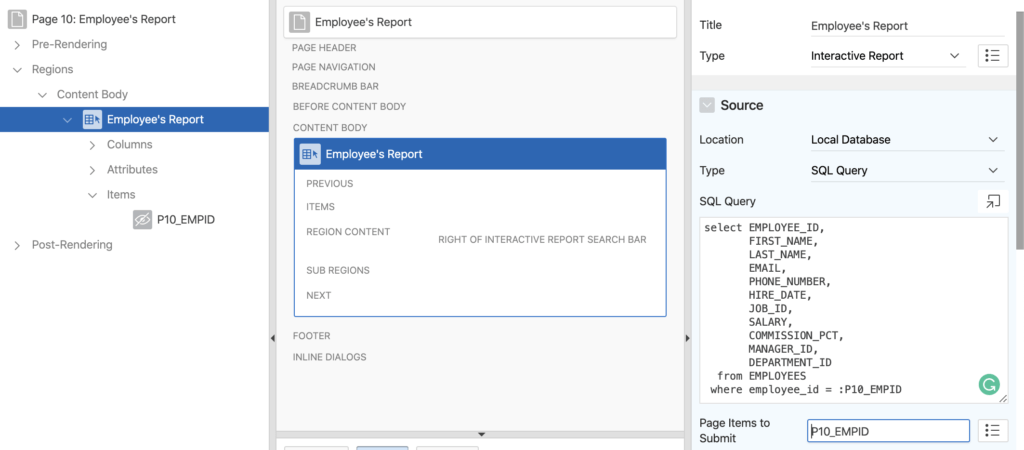Open Page Items to Submit picker button
Image resolution: width=1024 pixels, height=450 pixels.
pyautogui.click(x=993, y=431)
